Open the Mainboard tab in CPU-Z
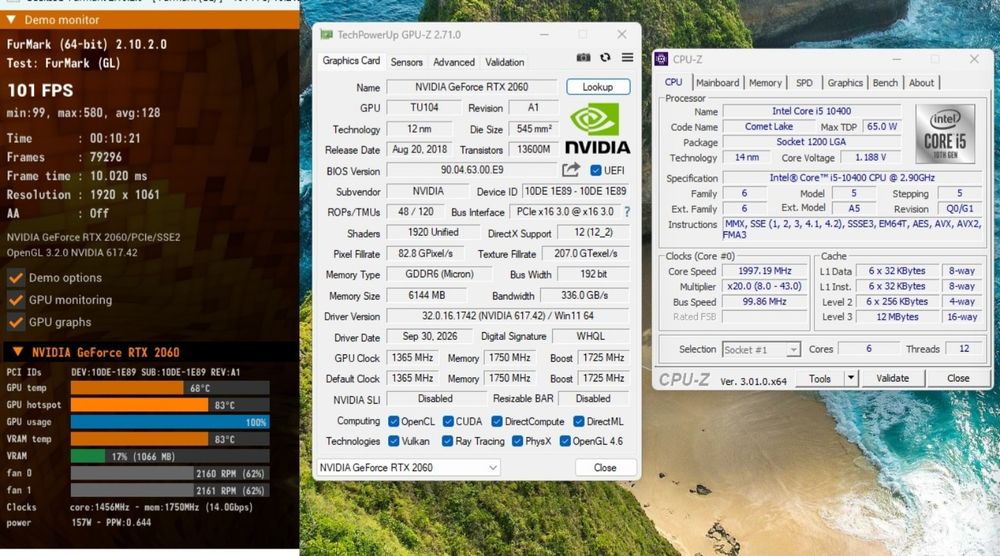 tap(717, 83)
